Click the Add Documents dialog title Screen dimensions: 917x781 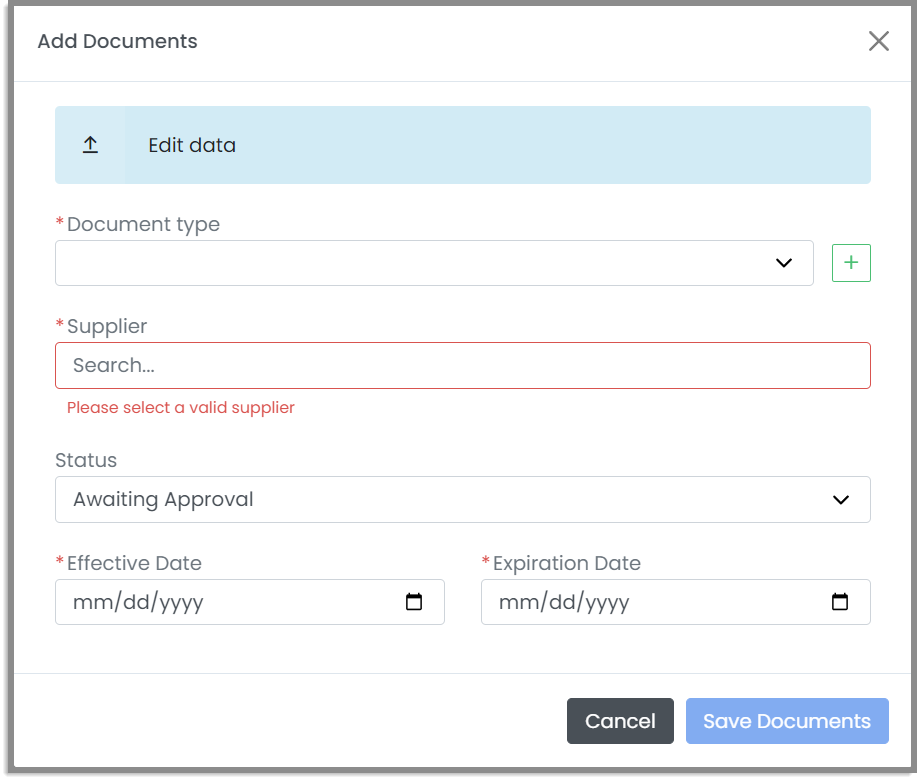coord(117,41)
